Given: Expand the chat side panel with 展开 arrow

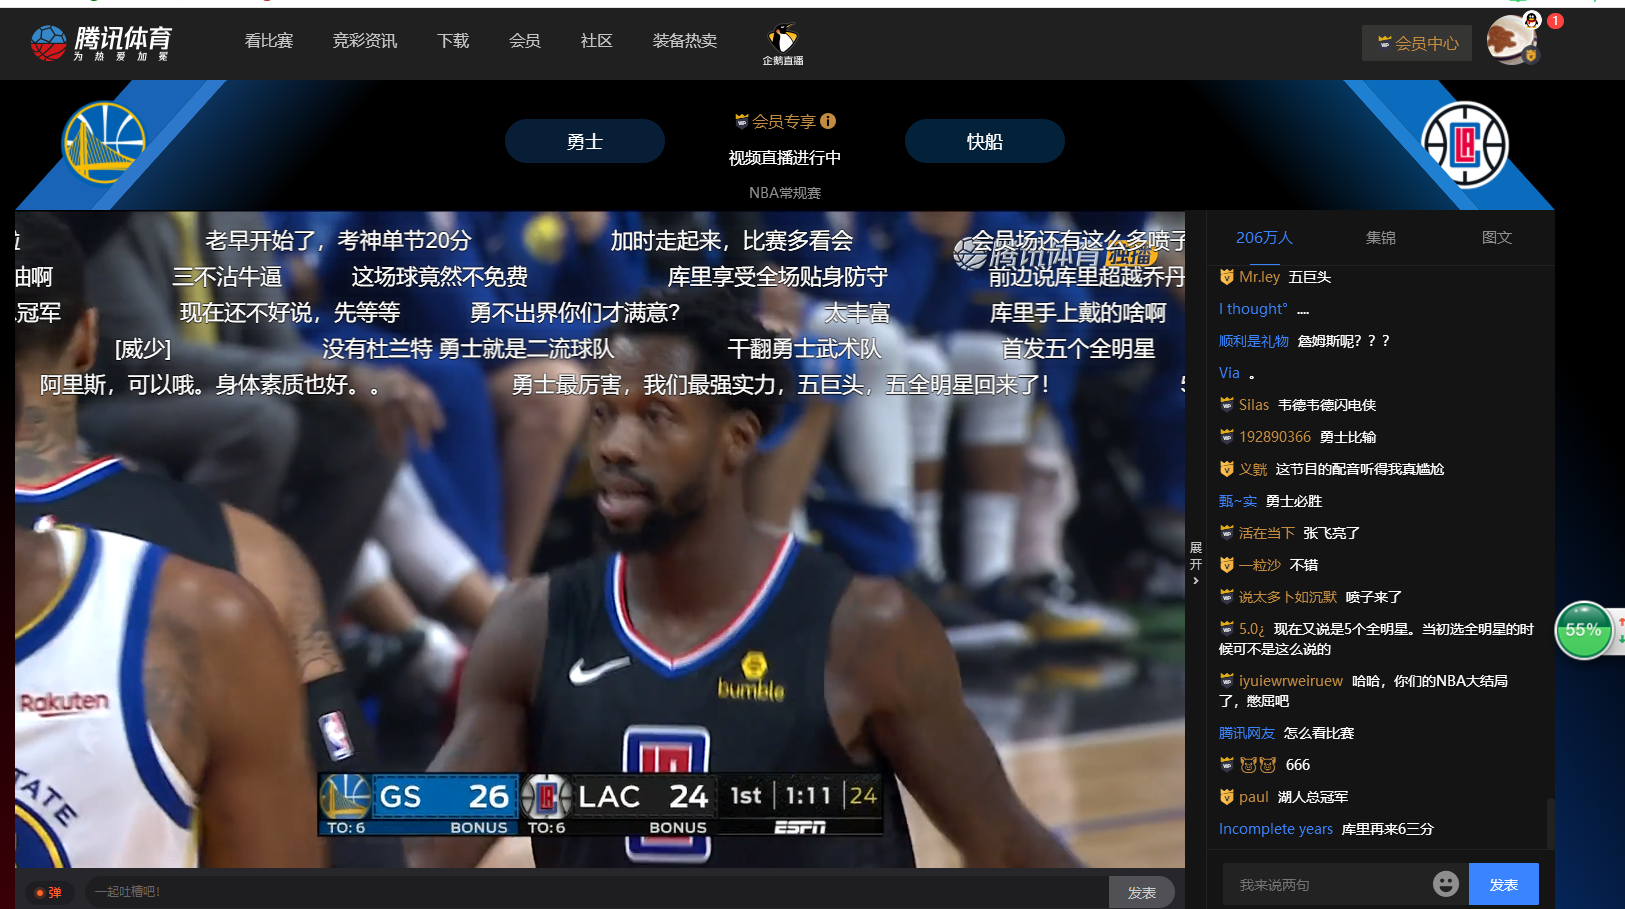Looking at the screenshot, I should [1196, 563].
